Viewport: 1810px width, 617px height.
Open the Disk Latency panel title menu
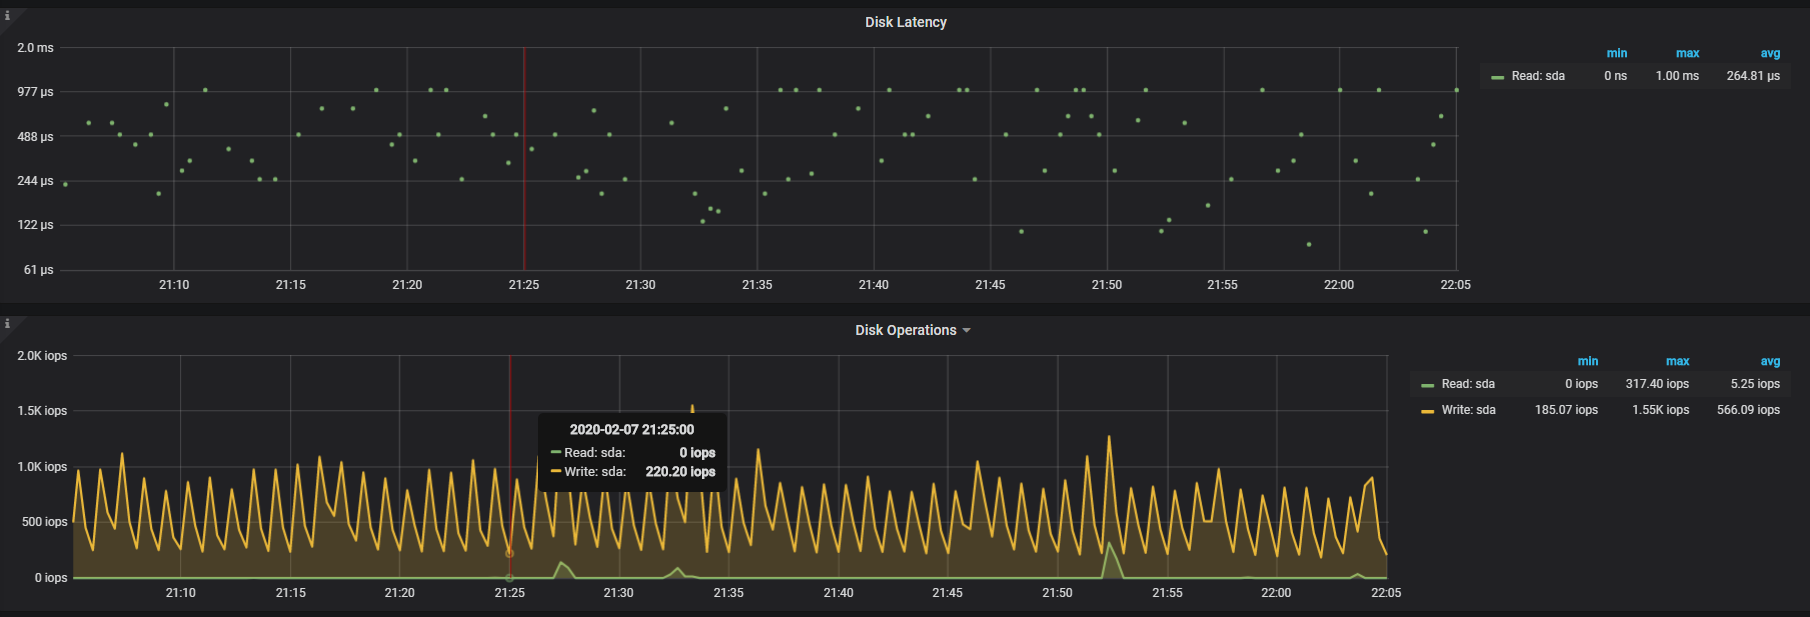[905, 22]
